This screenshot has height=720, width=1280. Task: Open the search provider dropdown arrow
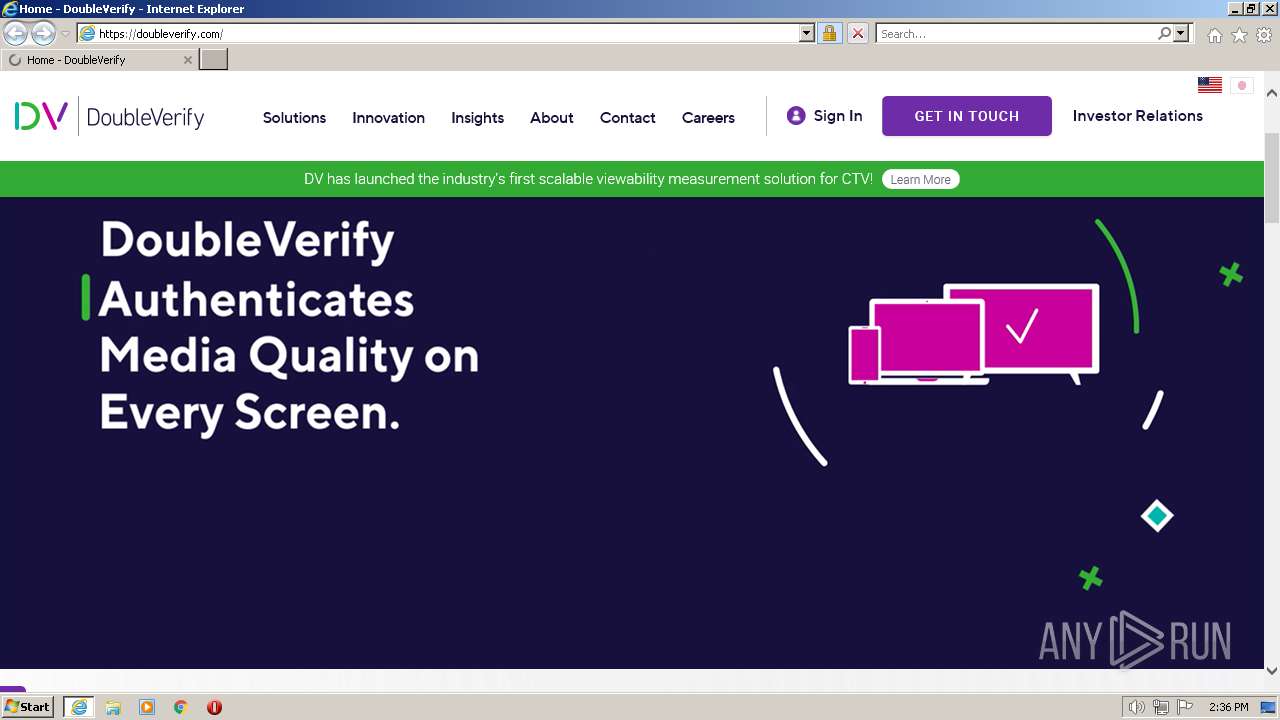point(1181,33)
